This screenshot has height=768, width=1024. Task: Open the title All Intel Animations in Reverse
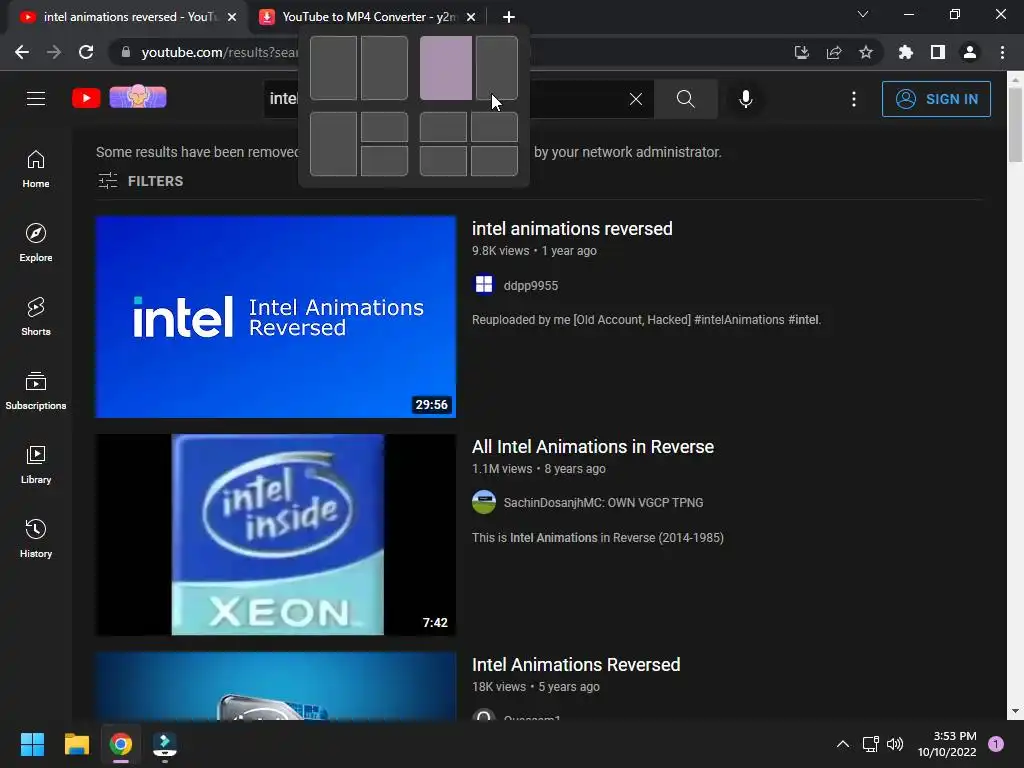tap(593, 447)
